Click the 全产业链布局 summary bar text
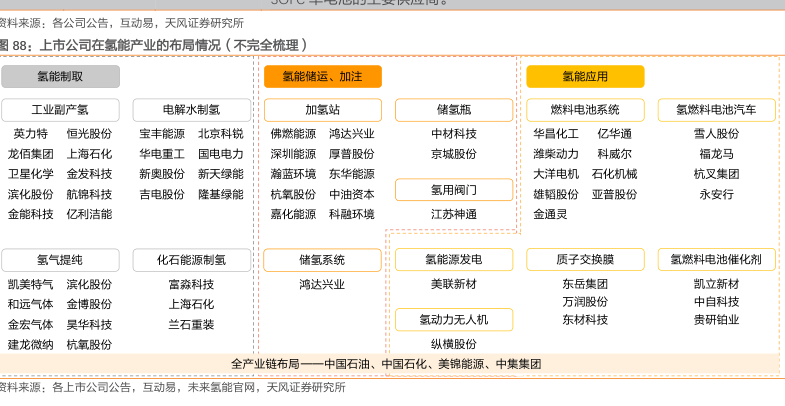Image resolution: width=785 pixels, height=406 pixels. (386, 364)
